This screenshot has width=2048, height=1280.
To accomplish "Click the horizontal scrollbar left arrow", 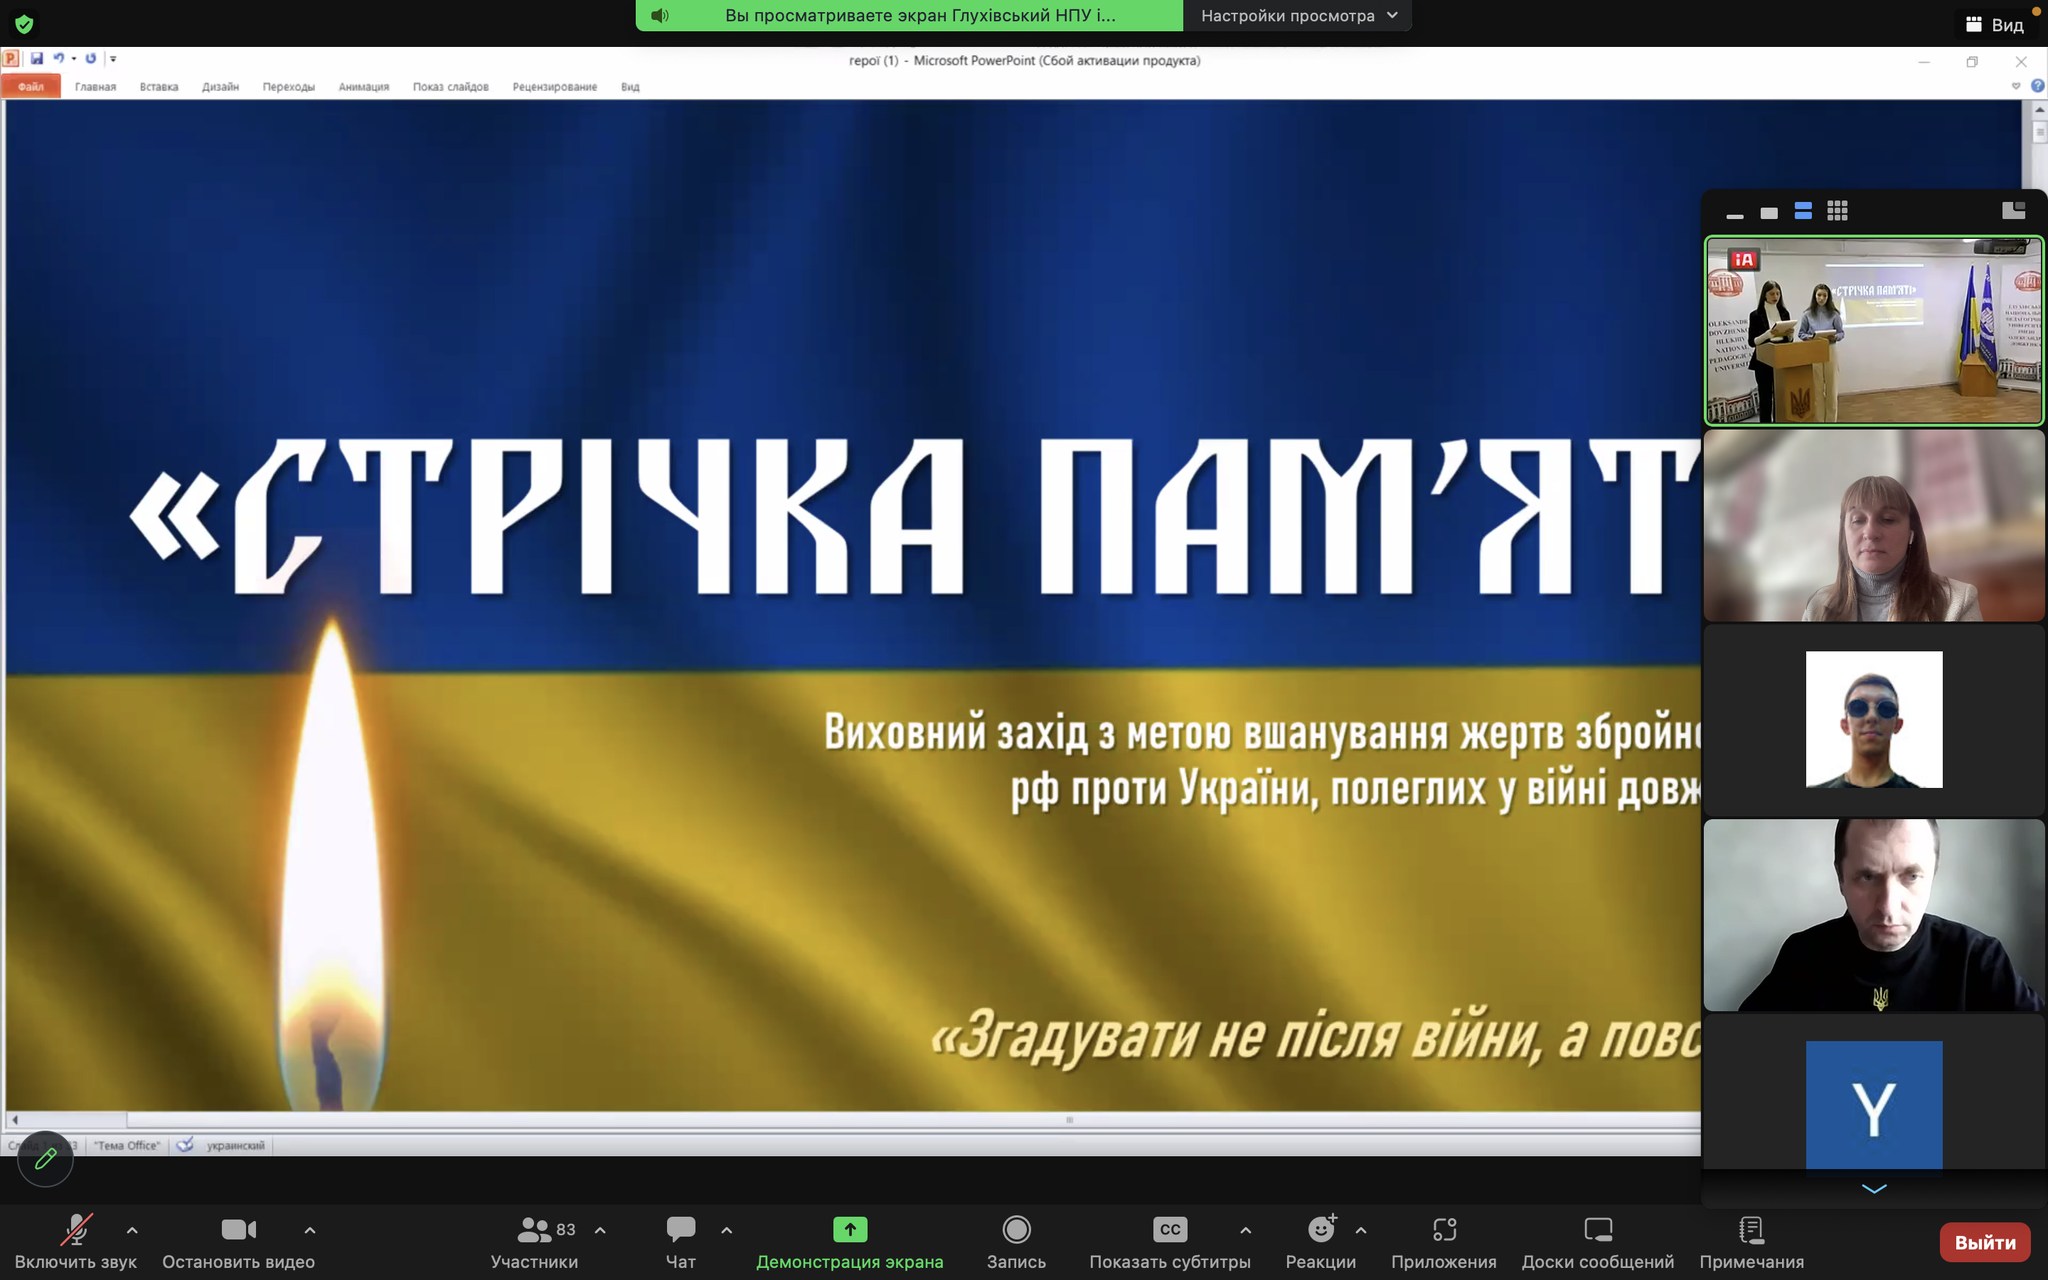I will click(x=14, y=1120).
